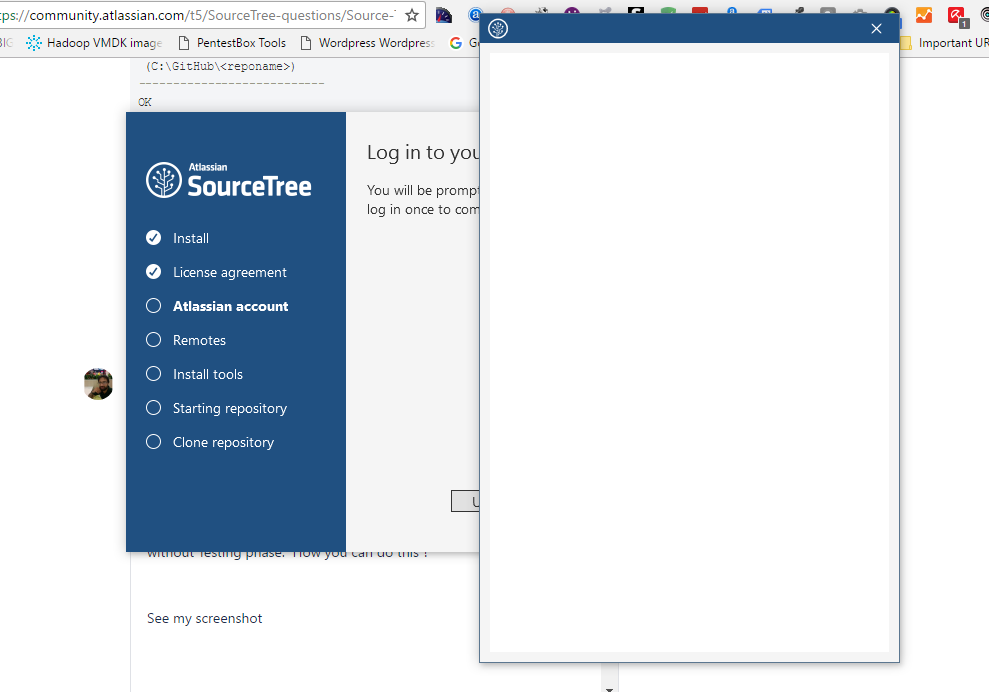
Task: Open the Hadoop VMDK image bookmark
Action: pyautogui.click(x=94, y=43)
